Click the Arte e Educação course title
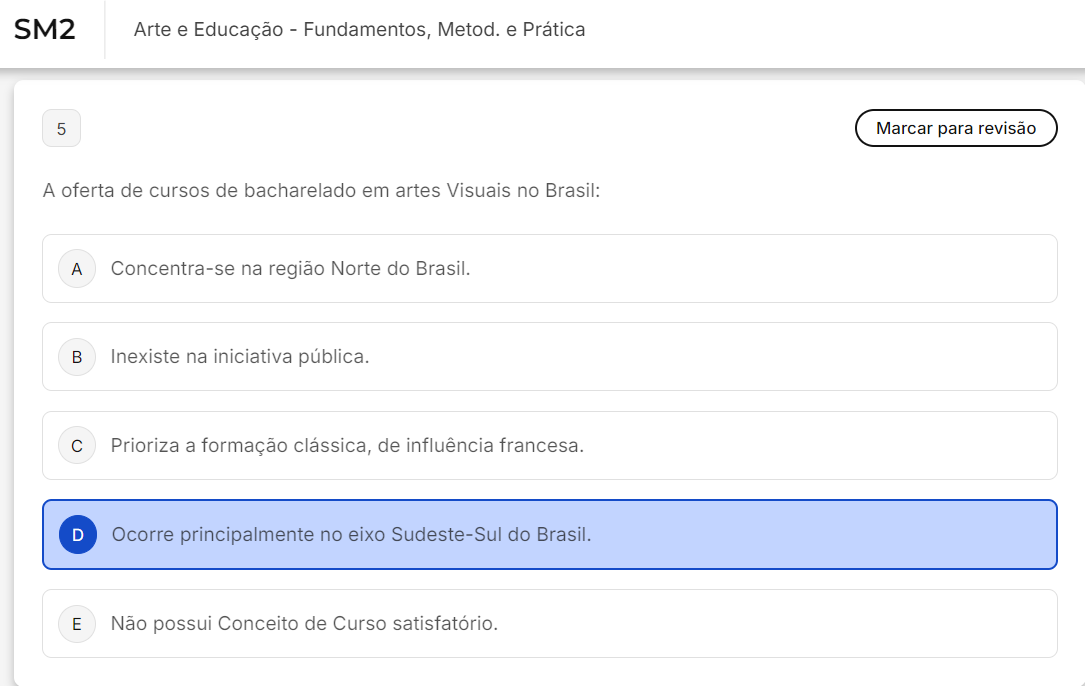Image resolution: width=1085 pixels, height=686 pixels. coord(359,30)
